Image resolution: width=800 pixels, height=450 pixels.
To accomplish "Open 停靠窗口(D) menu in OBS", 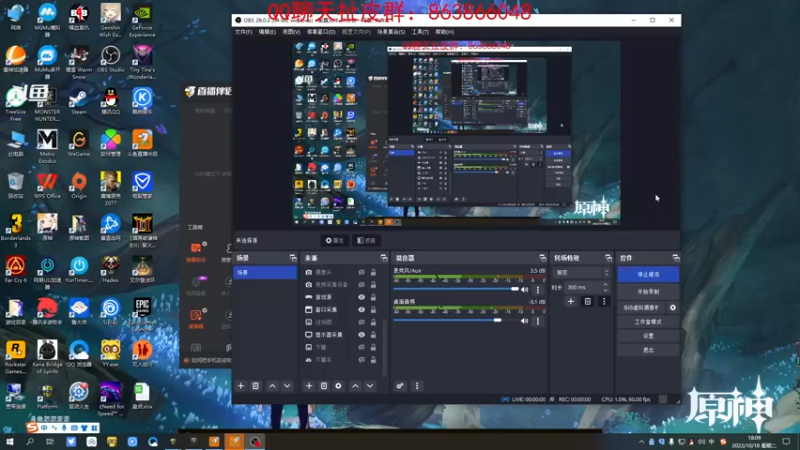I will pos(321,32).
